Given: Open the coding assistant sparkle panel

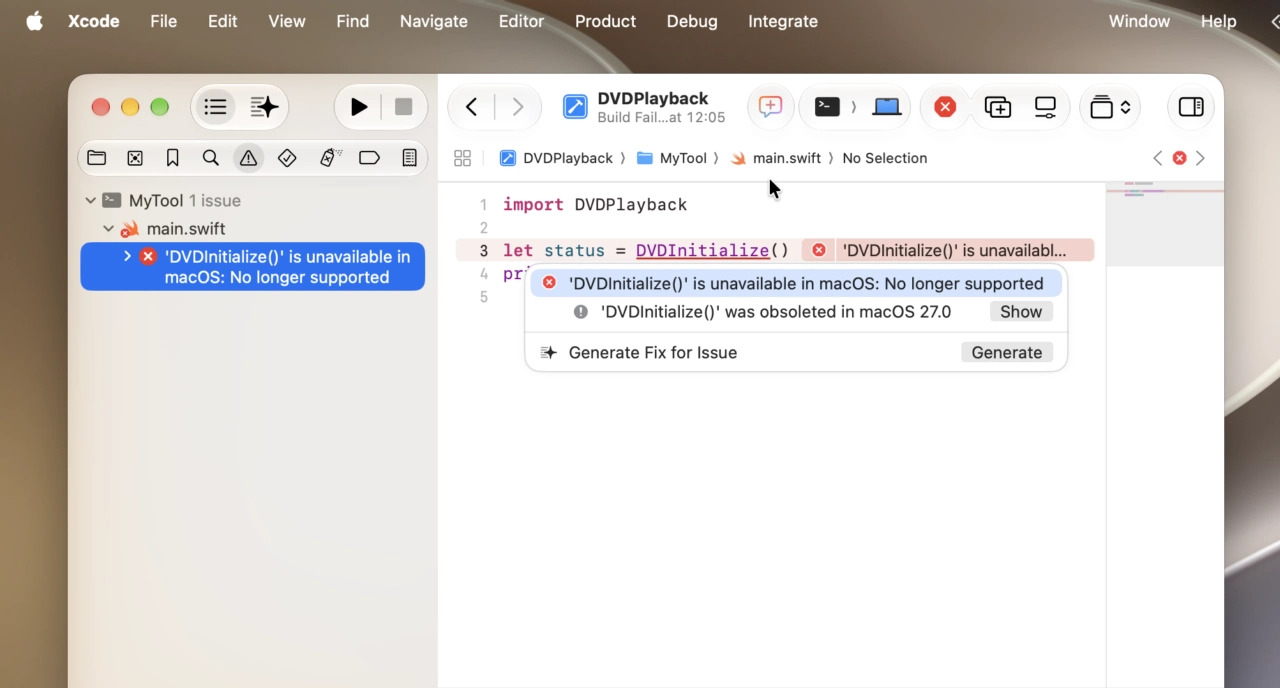Looking at the screenshot, I should [264, 107].
